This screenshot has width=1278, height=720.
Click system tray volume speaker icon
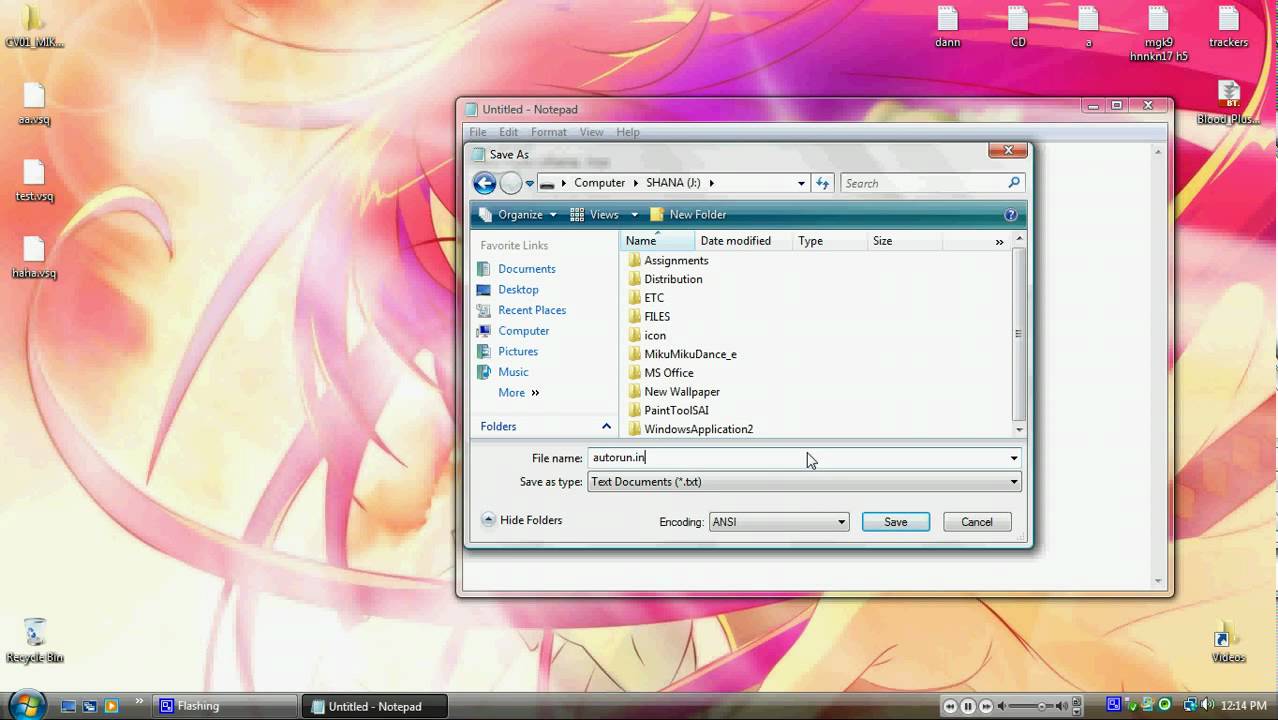coord(1208,705)
